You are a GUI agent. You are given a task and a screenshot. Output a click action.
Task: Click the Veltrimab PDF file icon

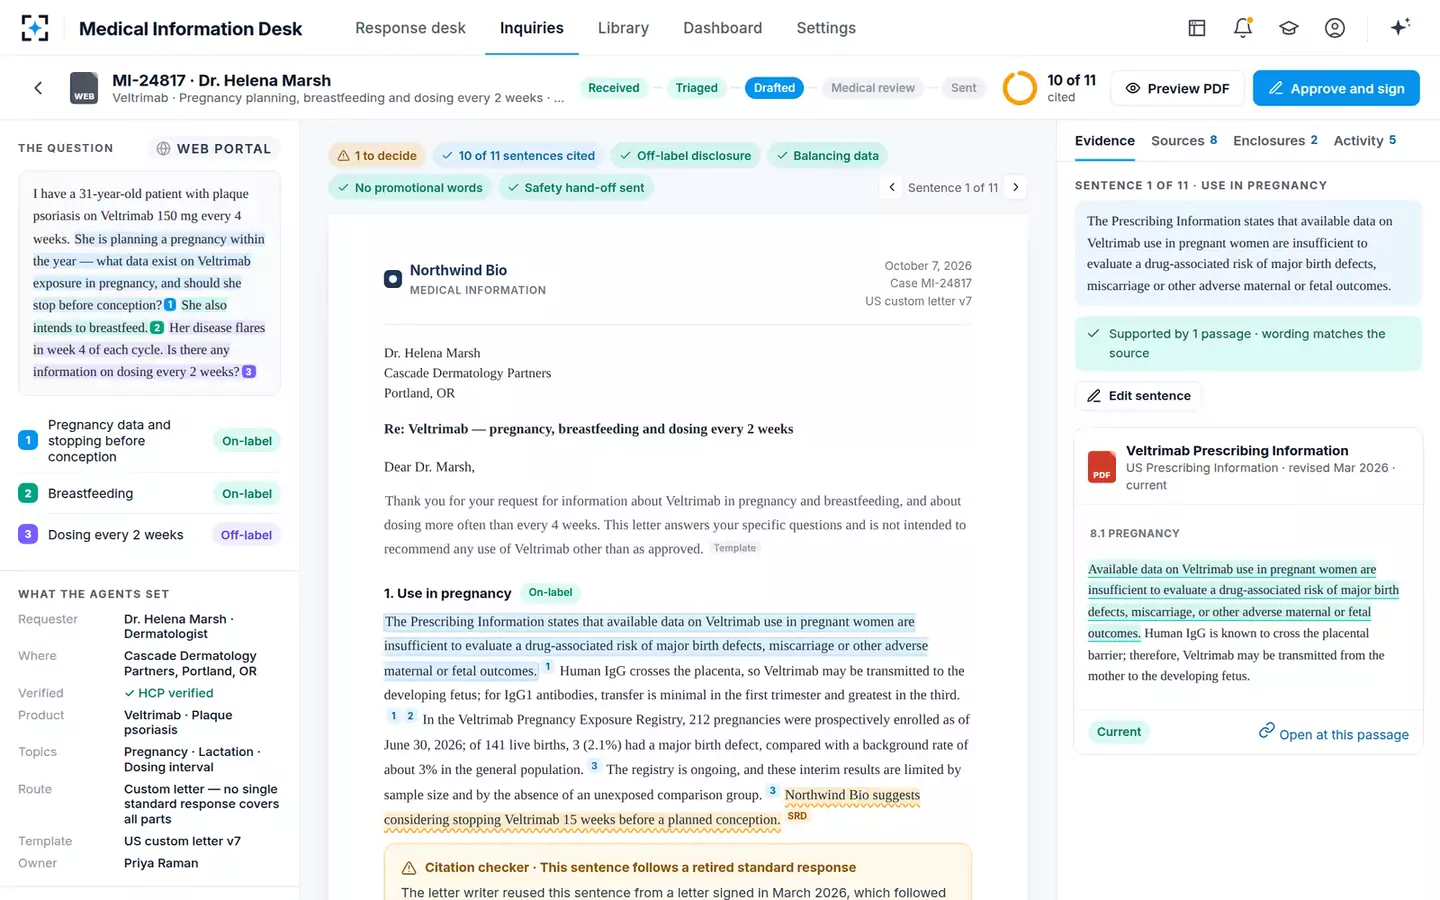pos(1101,467)
